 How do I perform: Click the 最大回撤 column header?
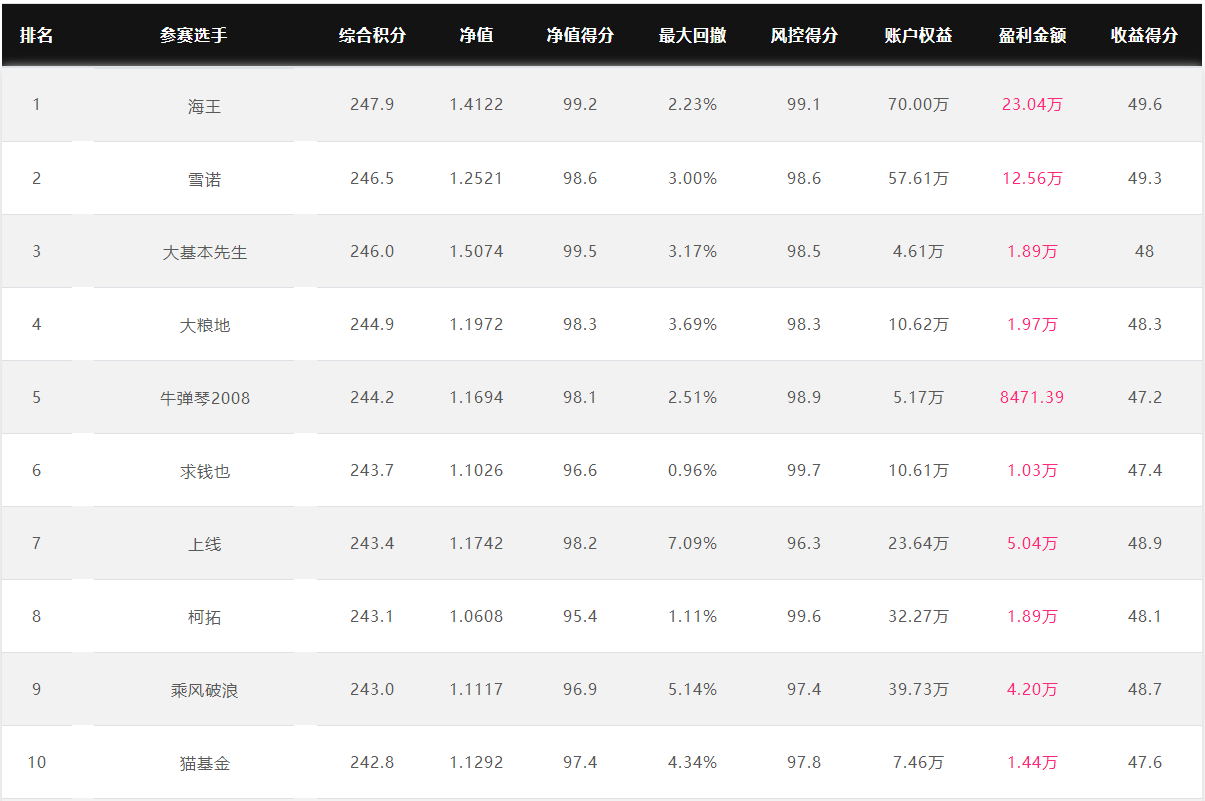coord(692,35)
